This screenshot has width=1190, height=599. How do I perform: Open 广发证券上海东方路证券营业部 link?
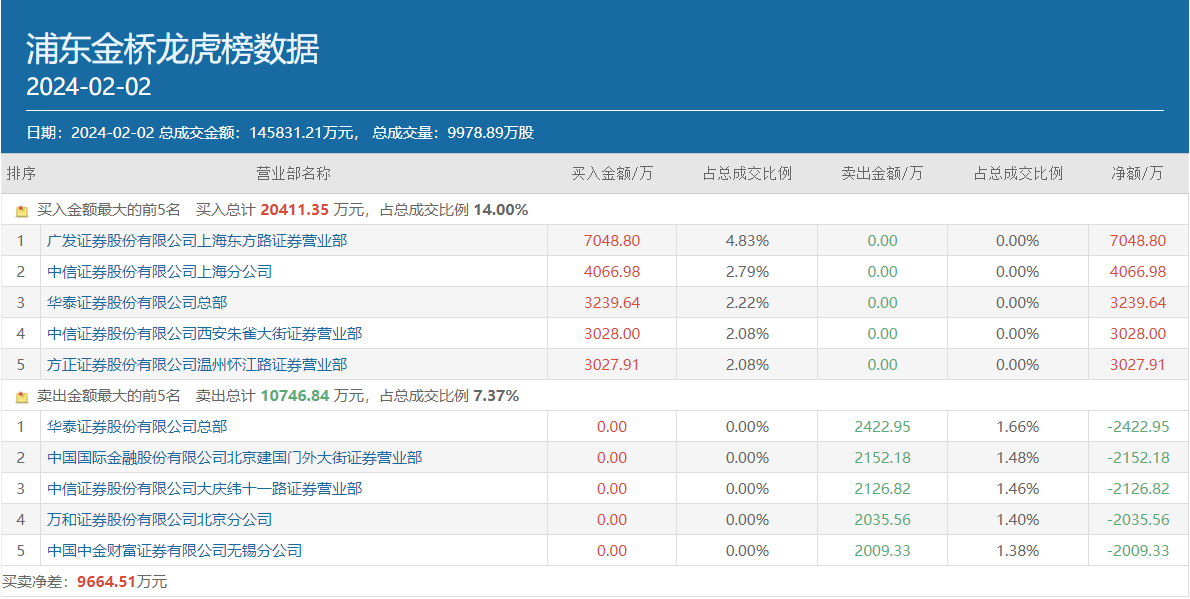(x=197, y=241)
